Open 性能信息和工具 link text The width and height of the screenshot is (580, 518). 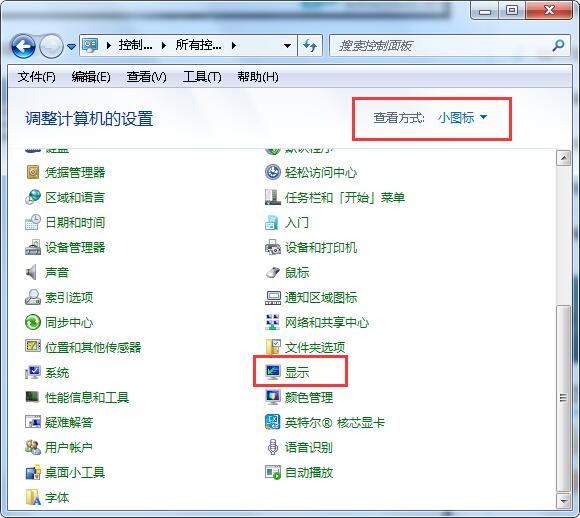click(x=87, y=397)
